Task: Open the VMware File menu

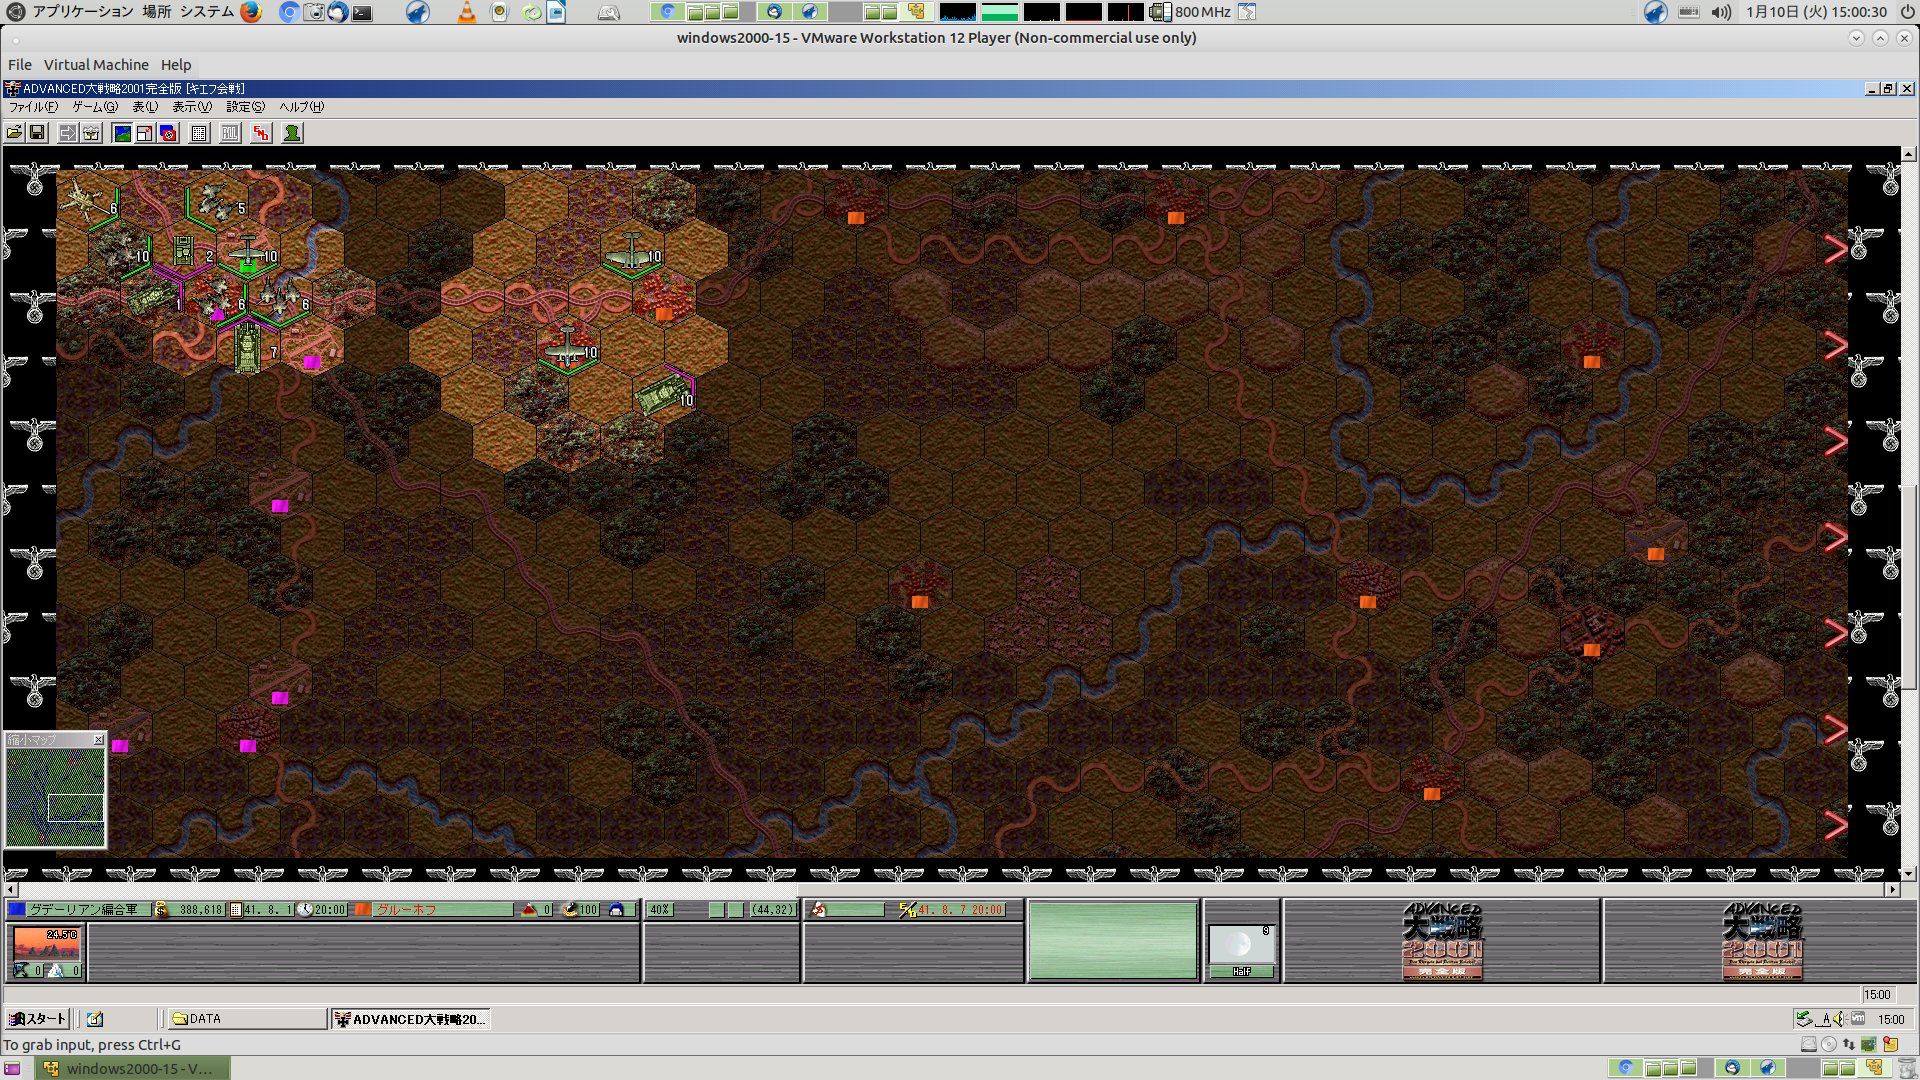Action: tap(20, 65)
